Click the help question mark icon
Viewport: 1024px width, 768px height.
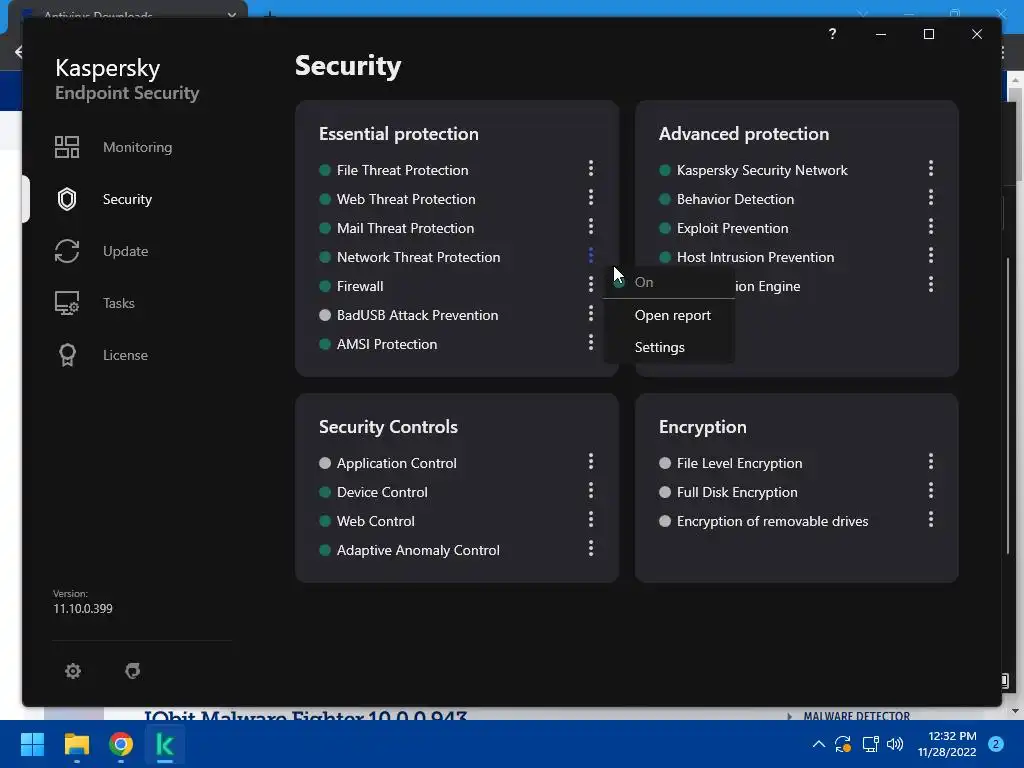832,34
